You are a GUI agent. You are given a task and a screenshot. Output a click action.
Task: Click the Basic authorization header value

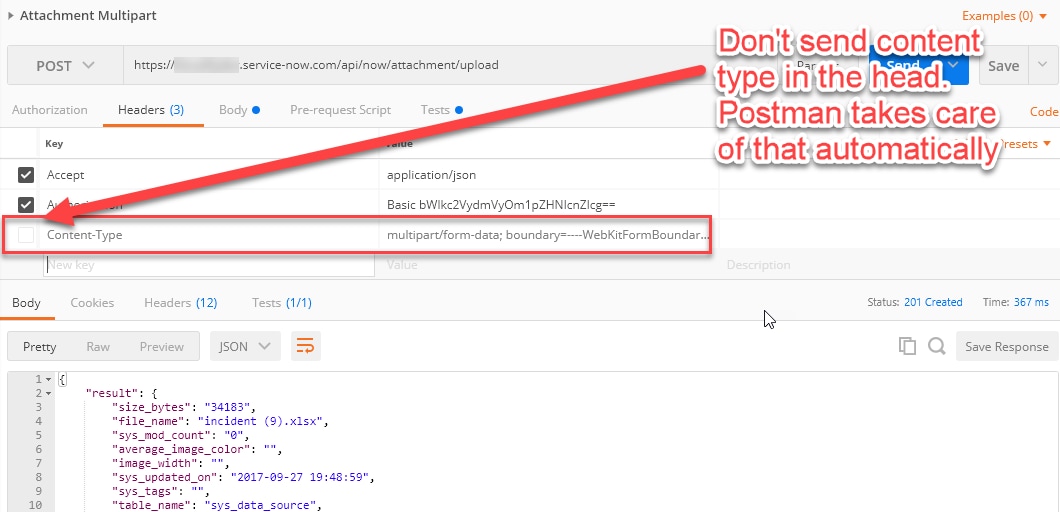[x=501, y=204]
